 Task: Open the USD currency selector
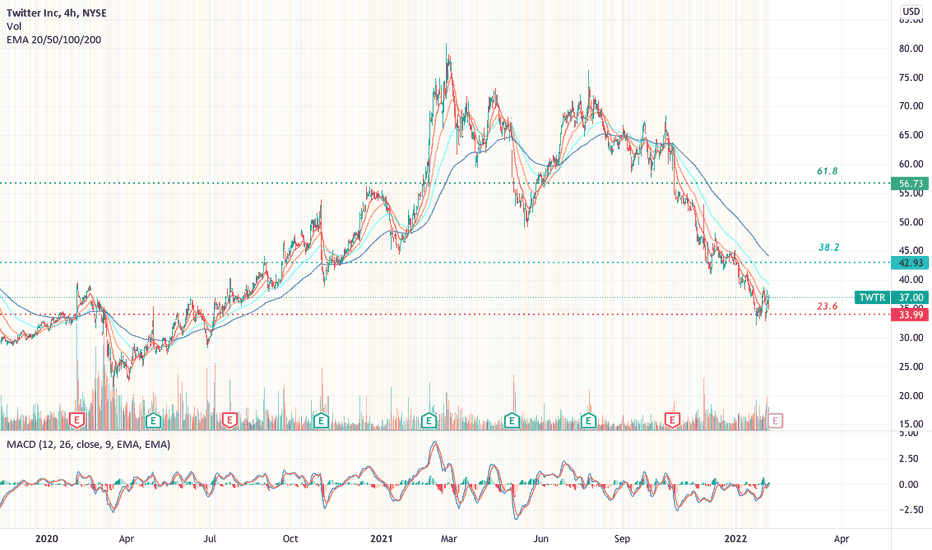click(x=911, y=11)
